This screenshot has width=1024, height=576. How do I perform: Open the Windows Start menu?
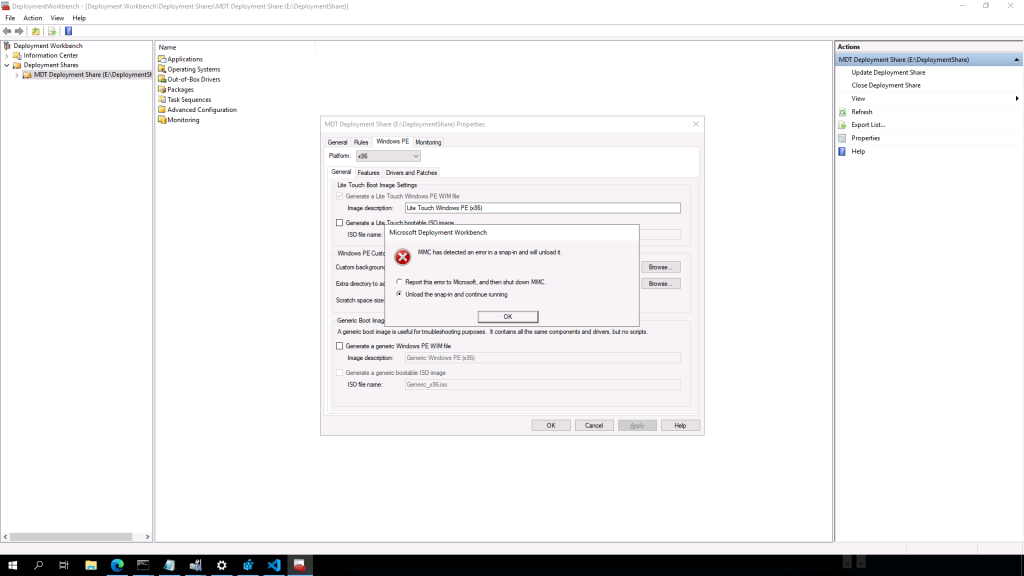12,566
